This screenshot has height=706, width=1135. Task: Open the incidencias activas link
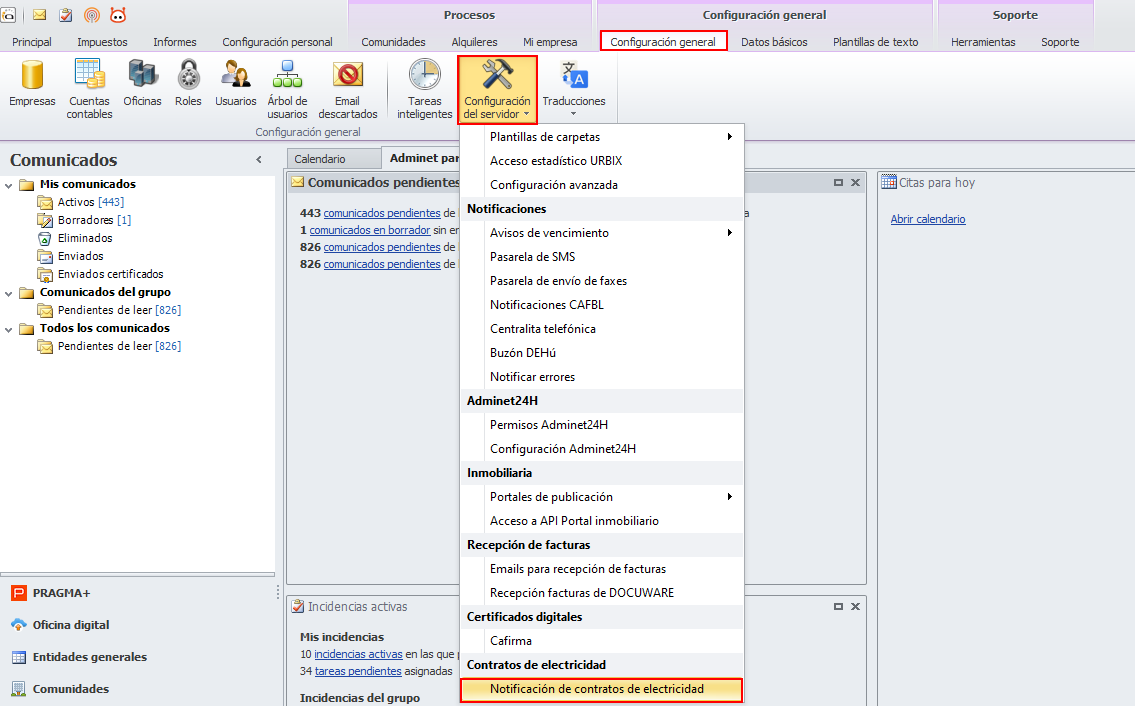[x=358, y=654]
